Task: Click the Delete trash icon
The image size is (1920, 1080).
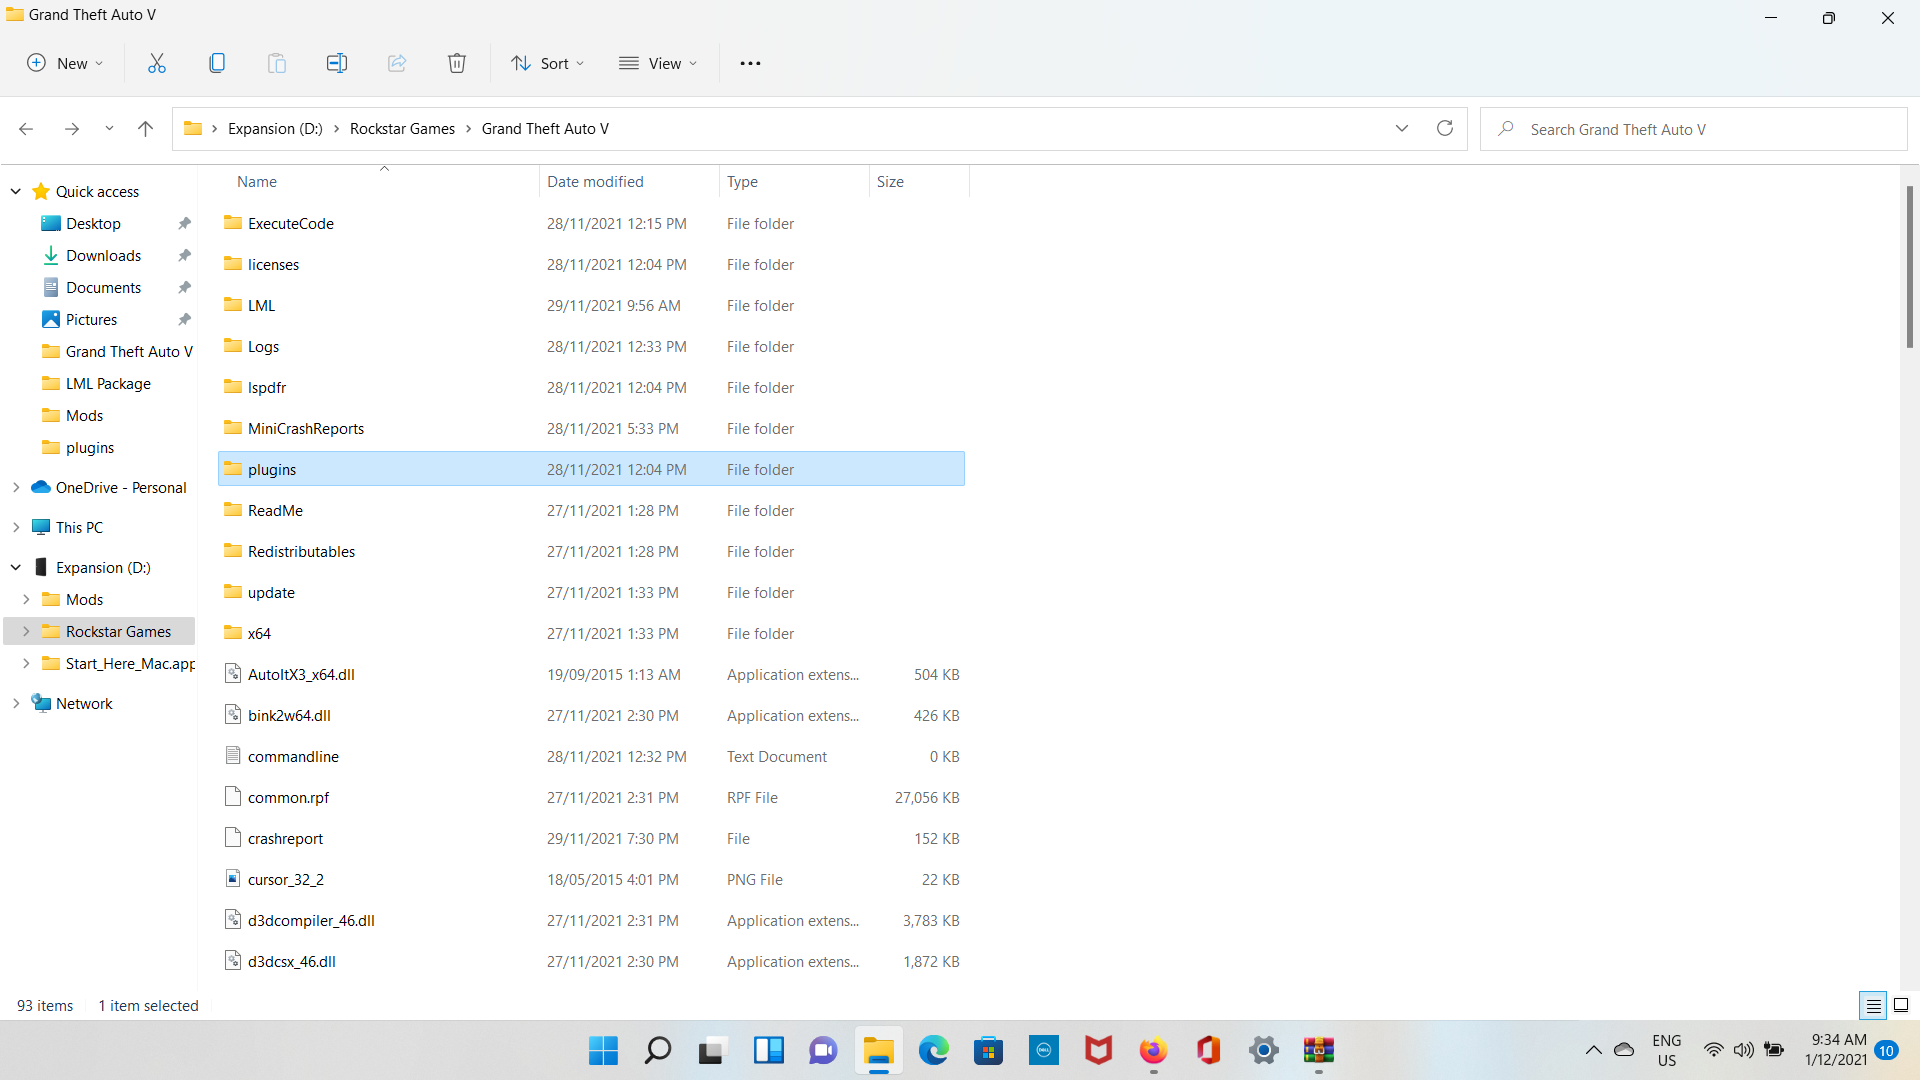Action: [x=457, y=63]
